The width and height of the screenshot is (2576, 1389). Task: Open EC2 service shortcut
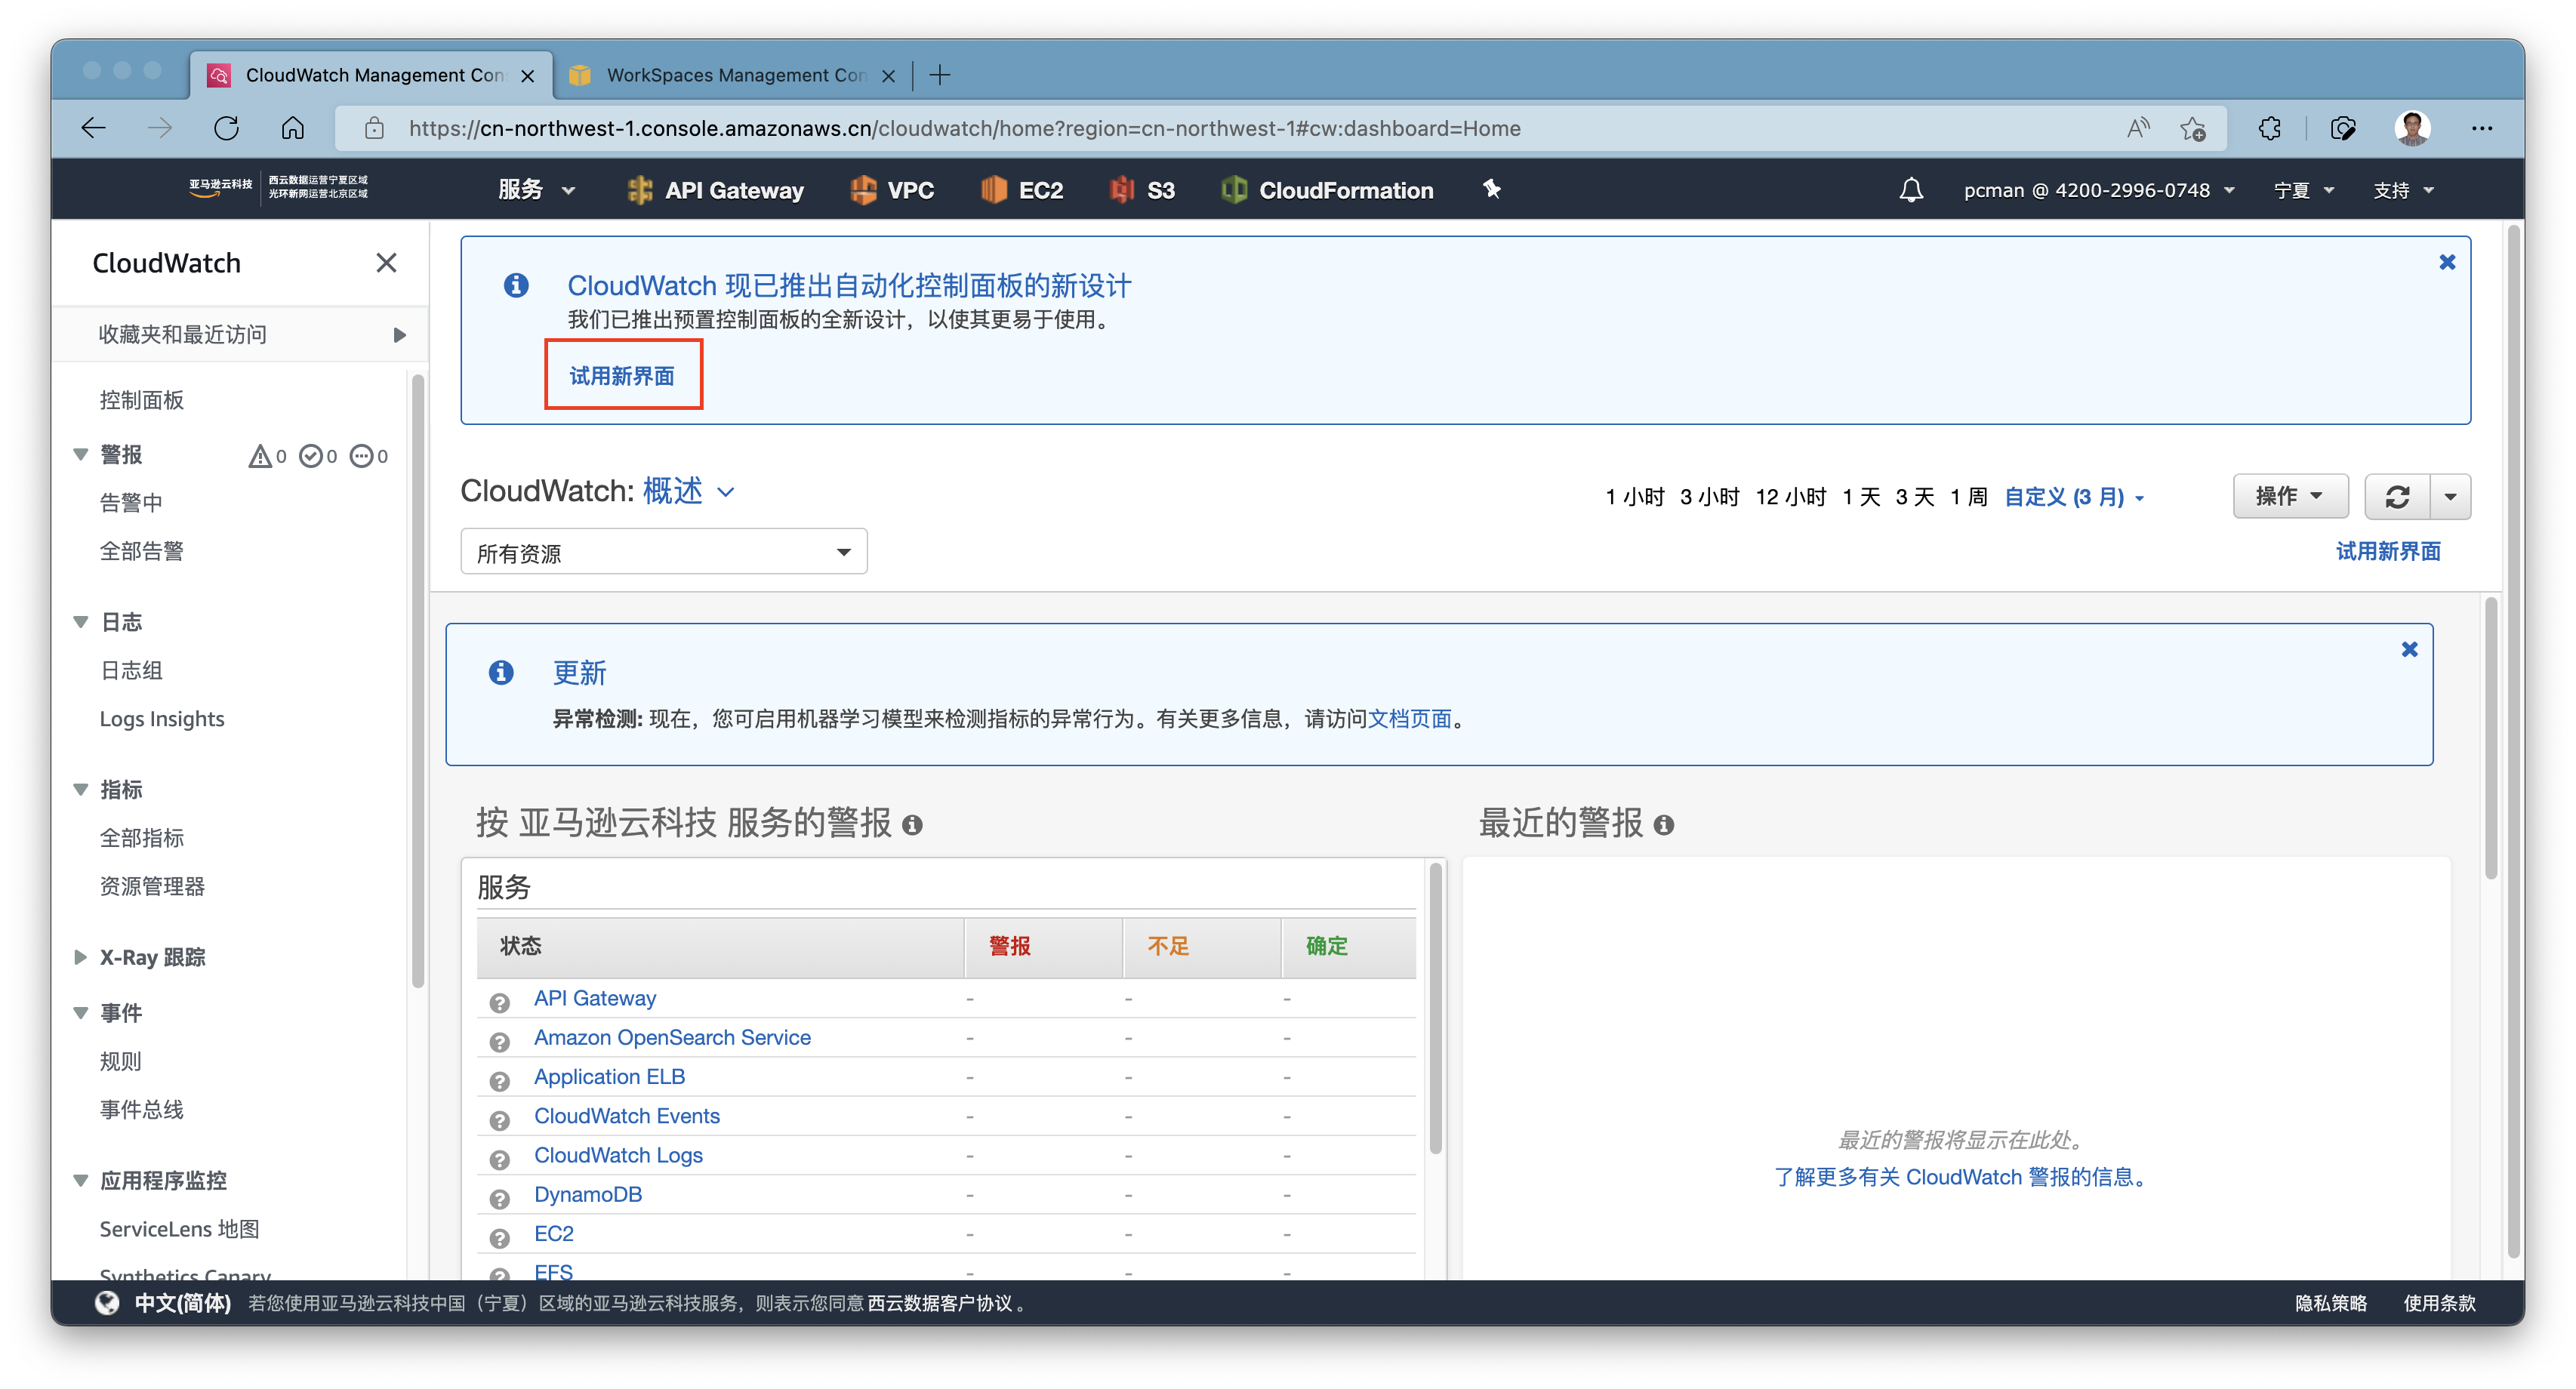pyautogui.click(x=1022, y=190)
